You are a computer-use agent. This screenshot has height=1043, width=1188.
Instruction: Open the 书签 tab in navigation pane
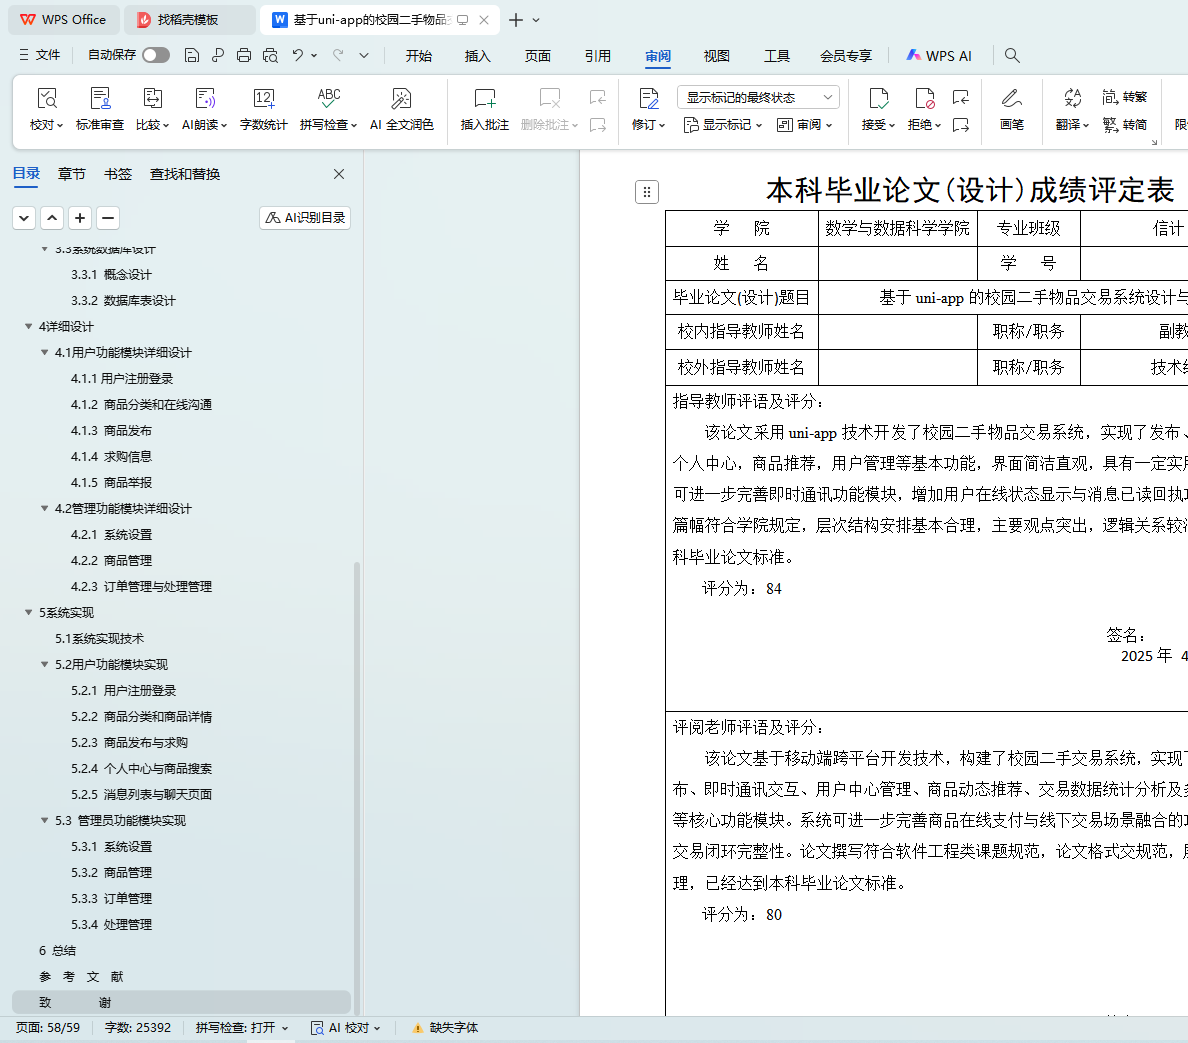[117, 174]
